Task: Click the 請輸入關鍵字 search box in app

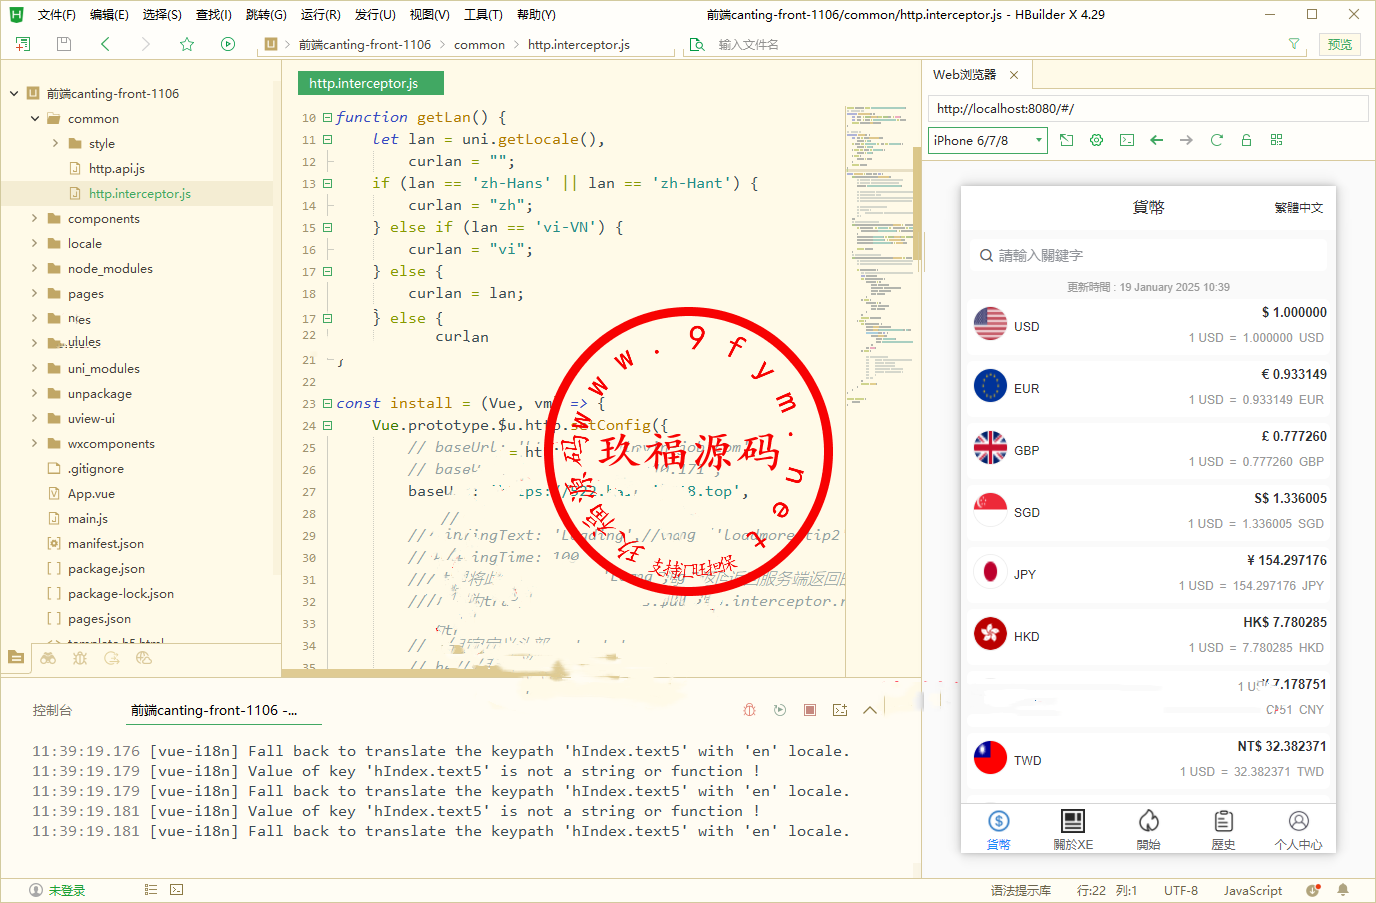Action: (1148, 255)
